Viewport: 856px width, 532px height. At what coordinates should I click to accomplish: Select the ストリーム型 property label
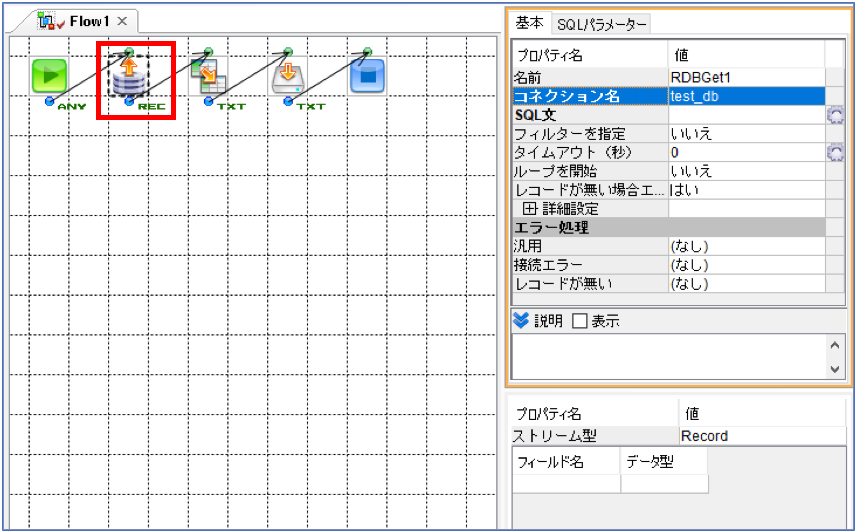(595, 436)
